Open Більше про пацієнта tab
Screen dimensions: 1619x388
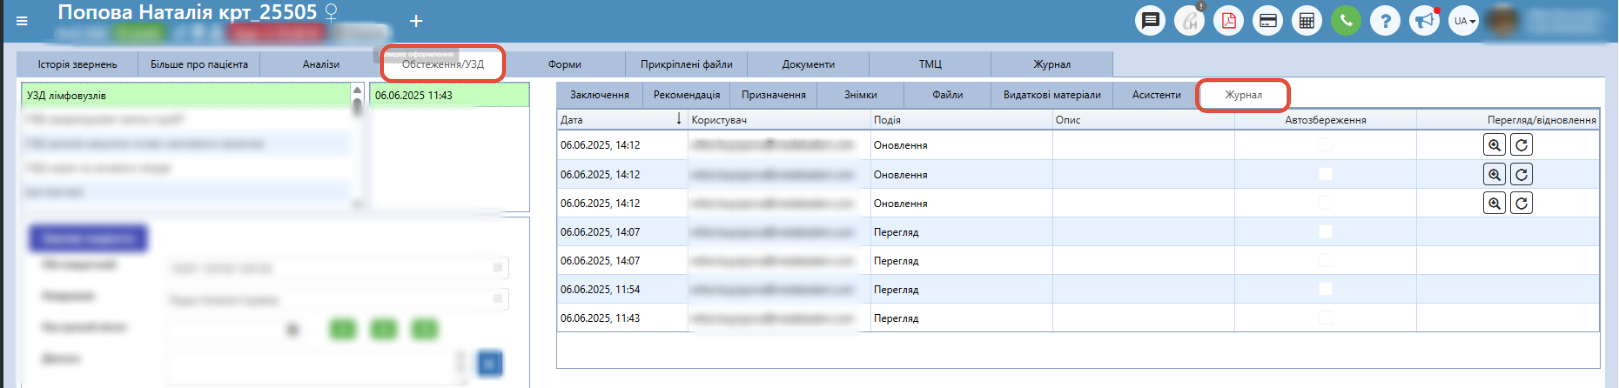pos(199,64)
